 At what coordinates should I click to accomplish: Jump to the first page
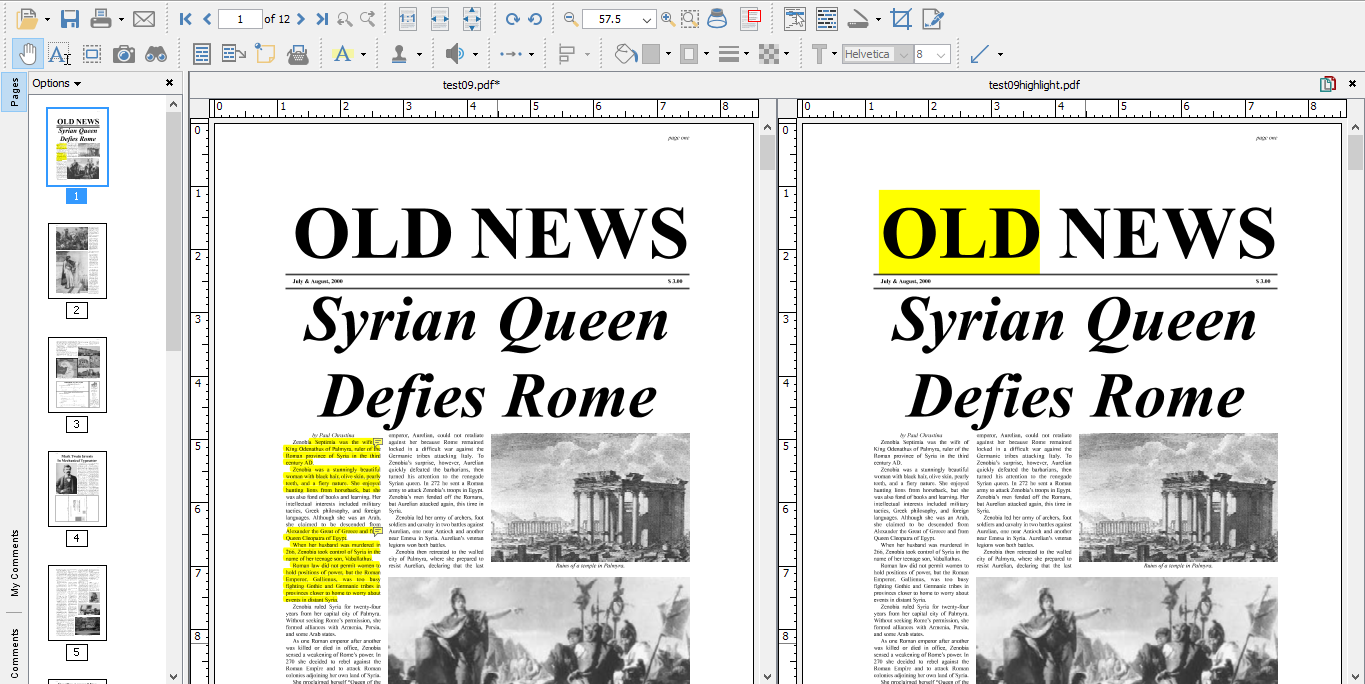point(186,19)
